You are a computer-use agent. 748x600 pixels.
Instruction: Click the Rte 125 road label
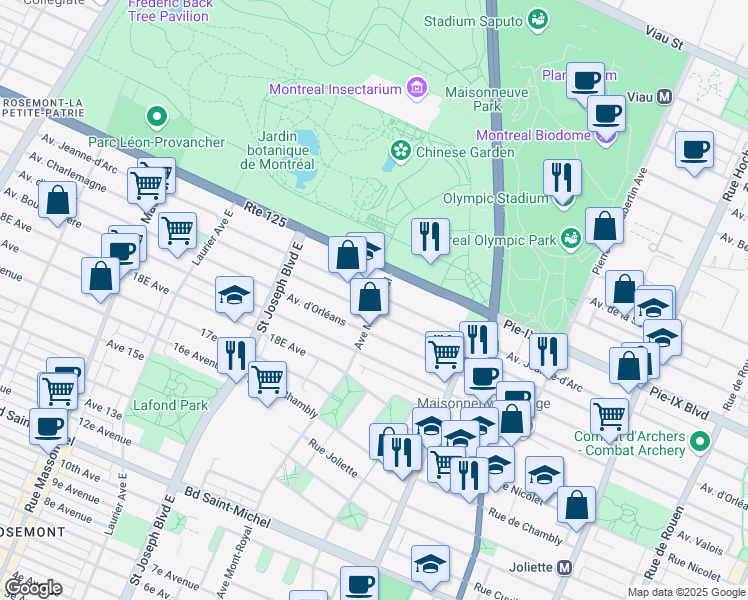point(265,214)
